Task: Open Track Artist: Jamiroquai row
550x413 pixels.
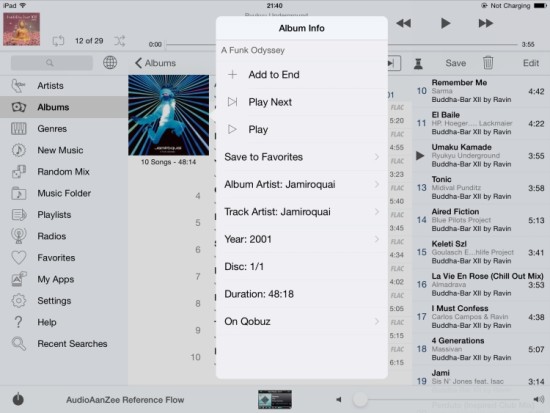Action: click(302, 212)
